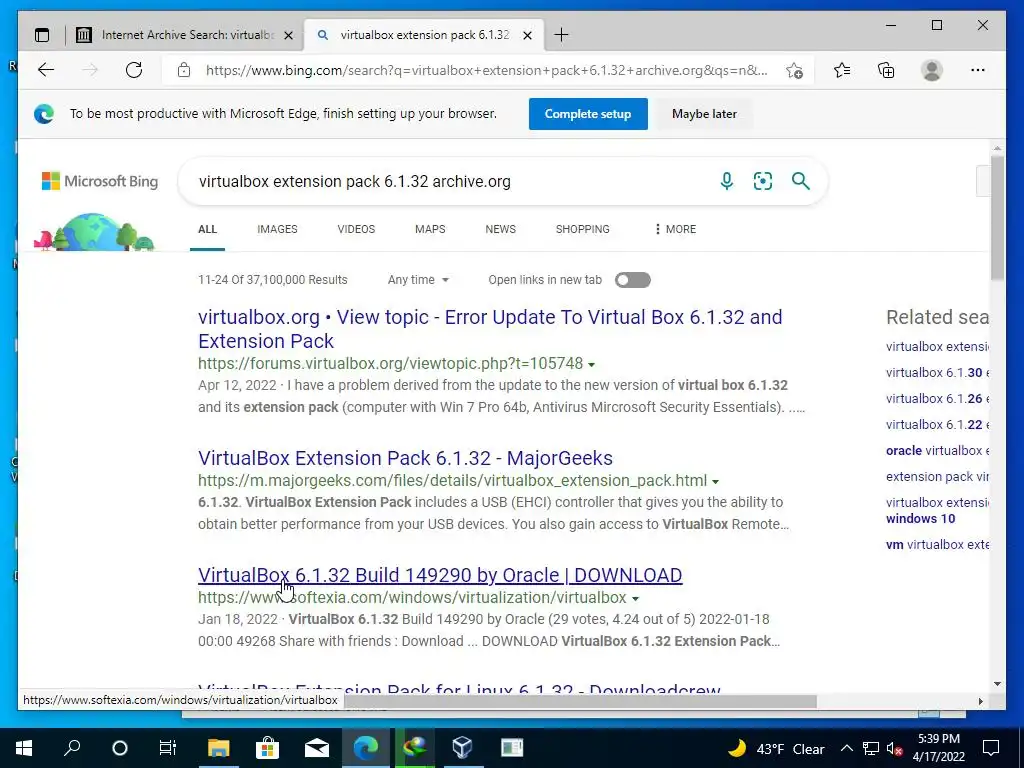Switch to NEWS results tab
Image resolution: width=1024 pixels, height=768 pixels.
[500, 229]
